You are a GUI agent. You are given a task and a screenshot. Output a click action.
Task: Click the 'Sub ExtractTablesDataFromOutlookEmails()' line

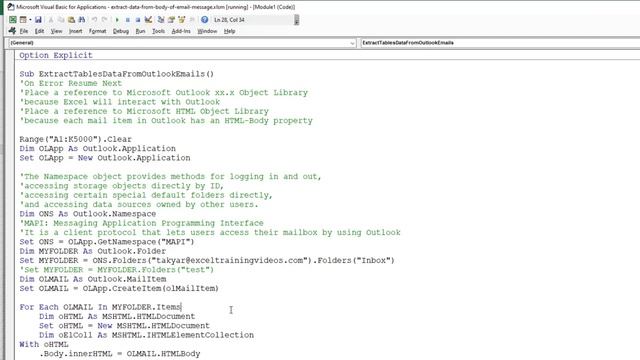(x=117, y=74)
